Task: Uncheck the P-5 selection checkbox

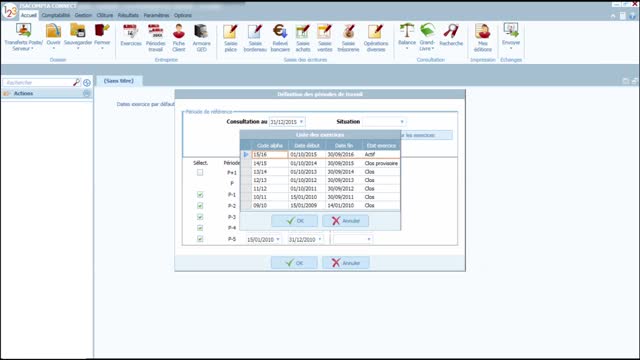Action: [x=200, y=239]
